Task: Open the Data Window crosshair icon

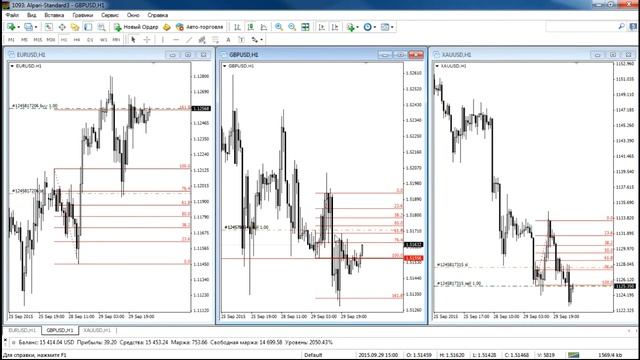Action: 62,27
